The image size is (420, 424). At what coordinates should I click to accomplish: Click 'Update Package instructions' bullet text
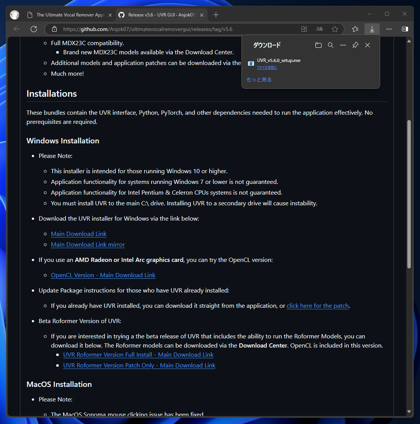click(x=134, y=291)
